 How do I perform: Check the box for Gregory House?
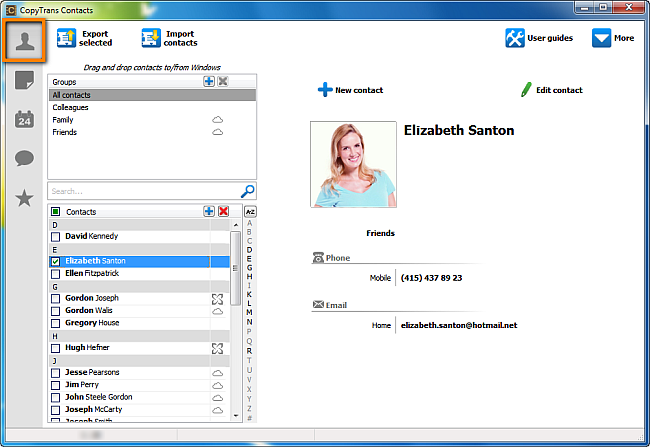pyautogui.click(x=56, y=323)
